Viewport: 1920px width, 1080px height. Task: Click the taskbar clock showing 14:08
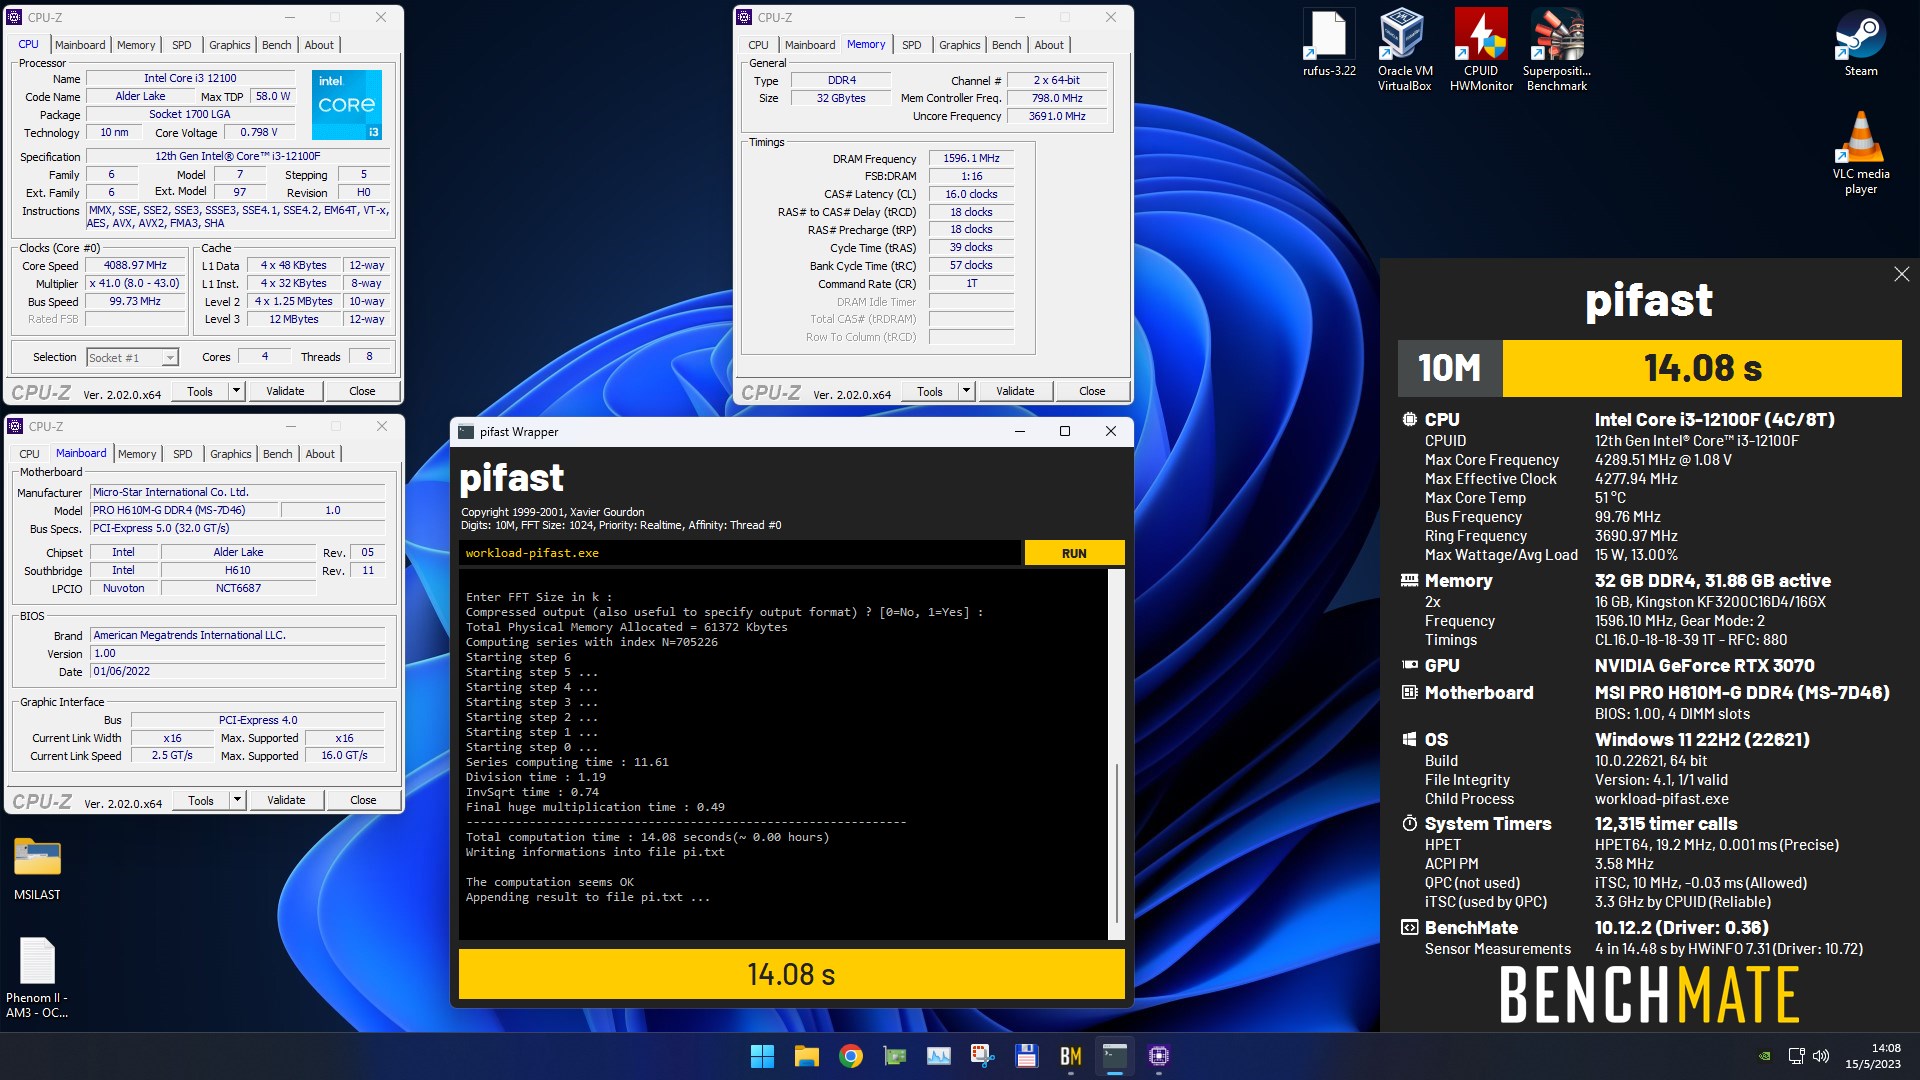tap(1872, 1056)
